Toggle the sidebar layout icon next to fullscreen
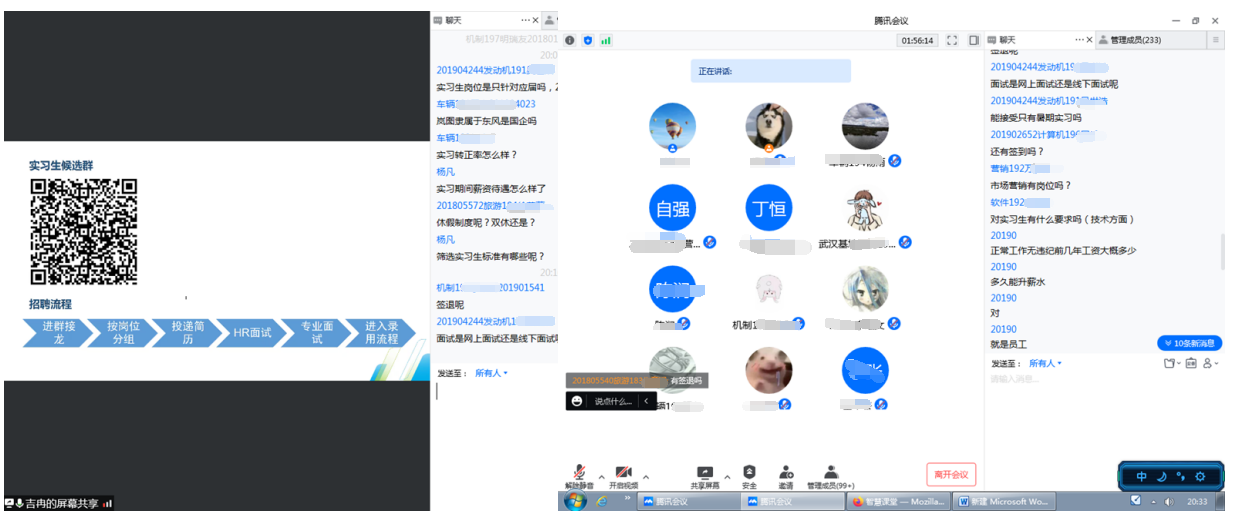This screenshot has height=516, width=1240. click(x=974, y=40)
